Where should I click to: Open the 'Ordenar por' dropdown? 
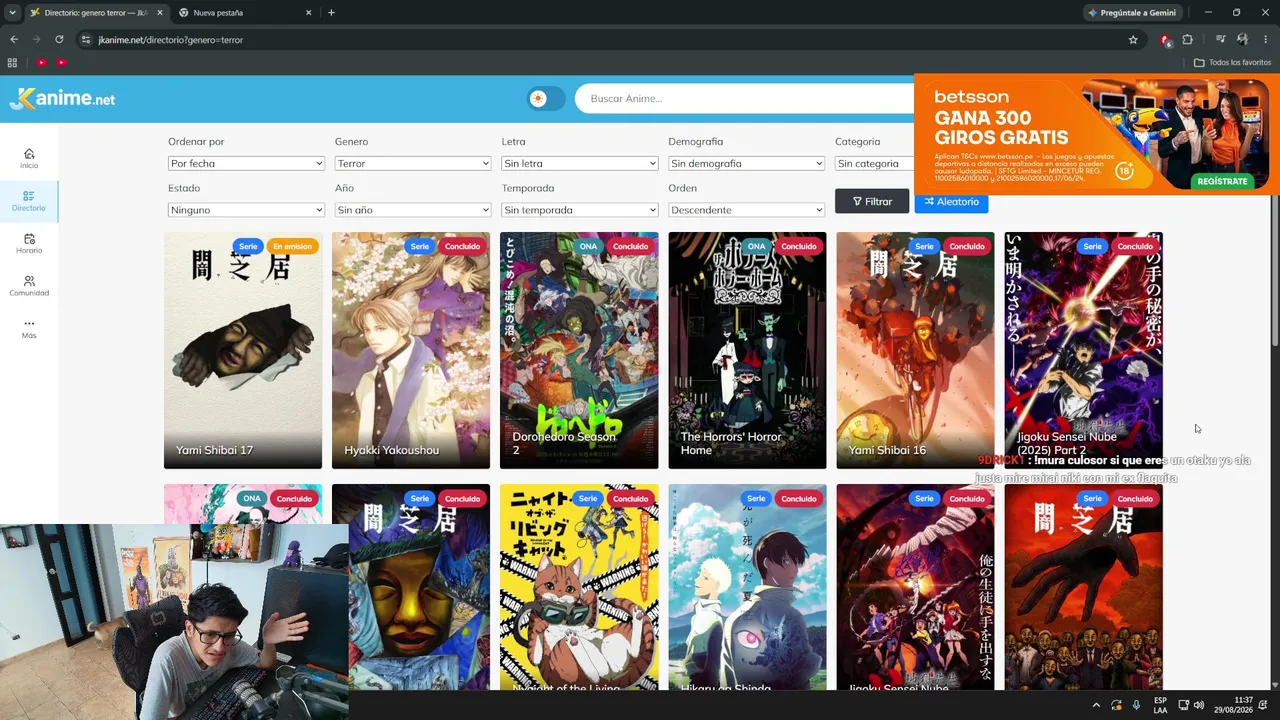[x=246, y=163]
